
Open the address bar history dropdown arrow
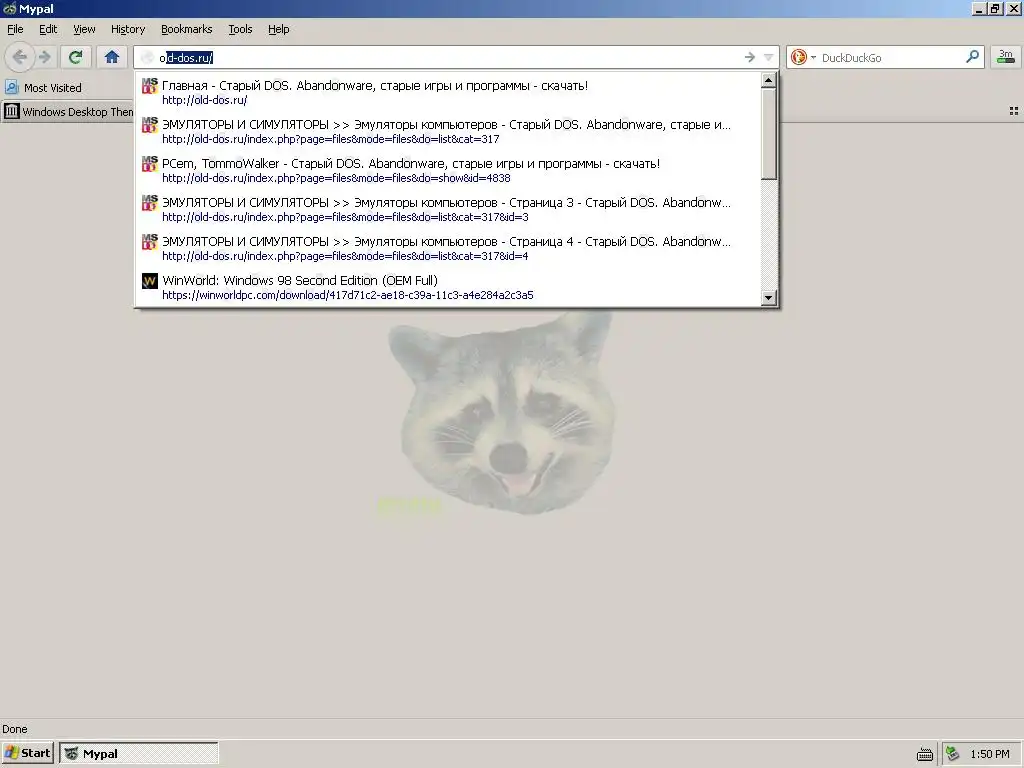(769, 57)
